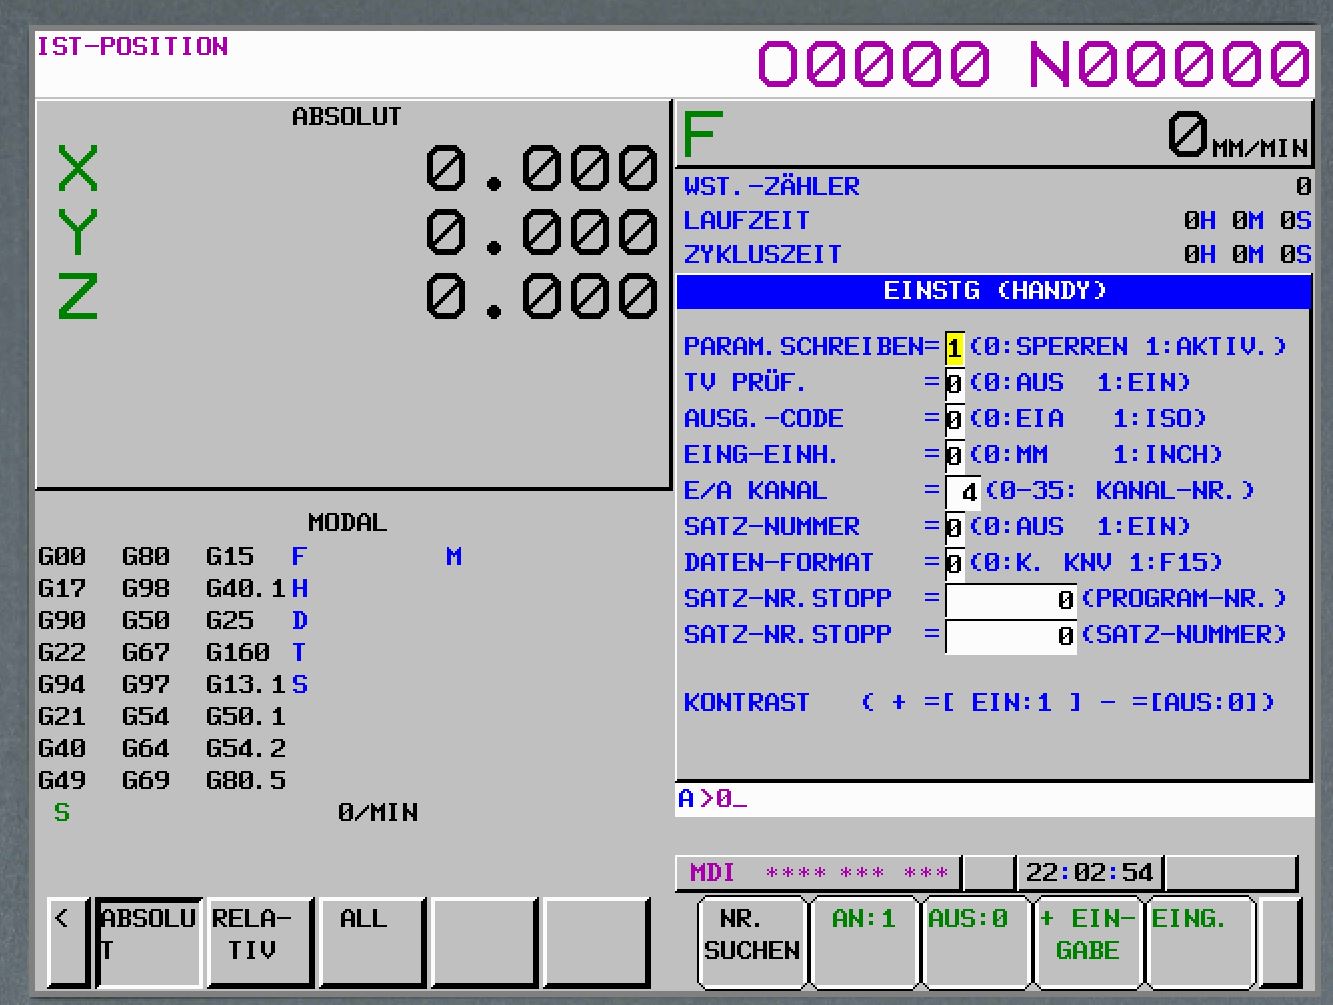Image resolution: width=1333 pixels, height=1005 pixels.
Task: Click SATZ-NR. STOPP block number field
Action: pos(1010,636)
